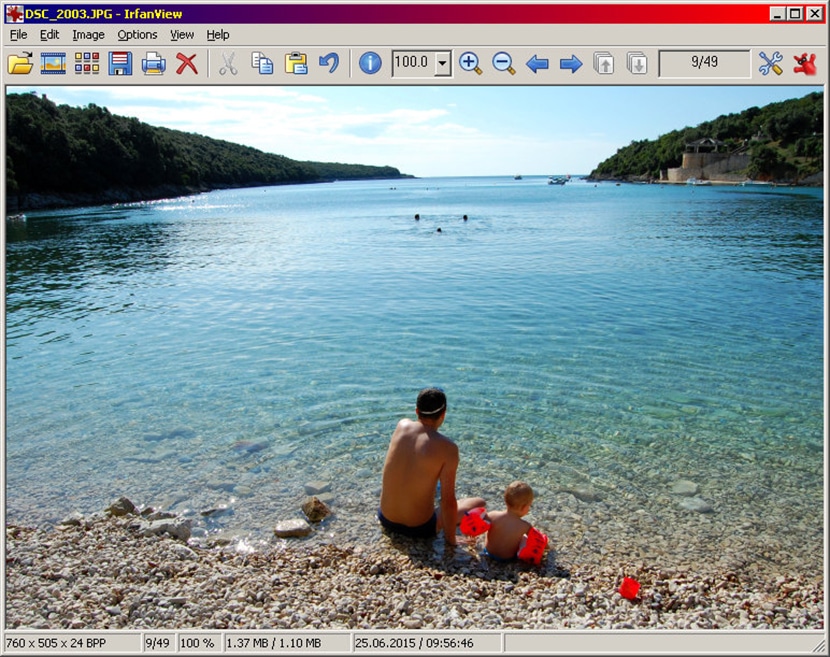The height and width of the screenshot is (657, 830).
Task: Open the Image menu
Action: click(88, 35)
